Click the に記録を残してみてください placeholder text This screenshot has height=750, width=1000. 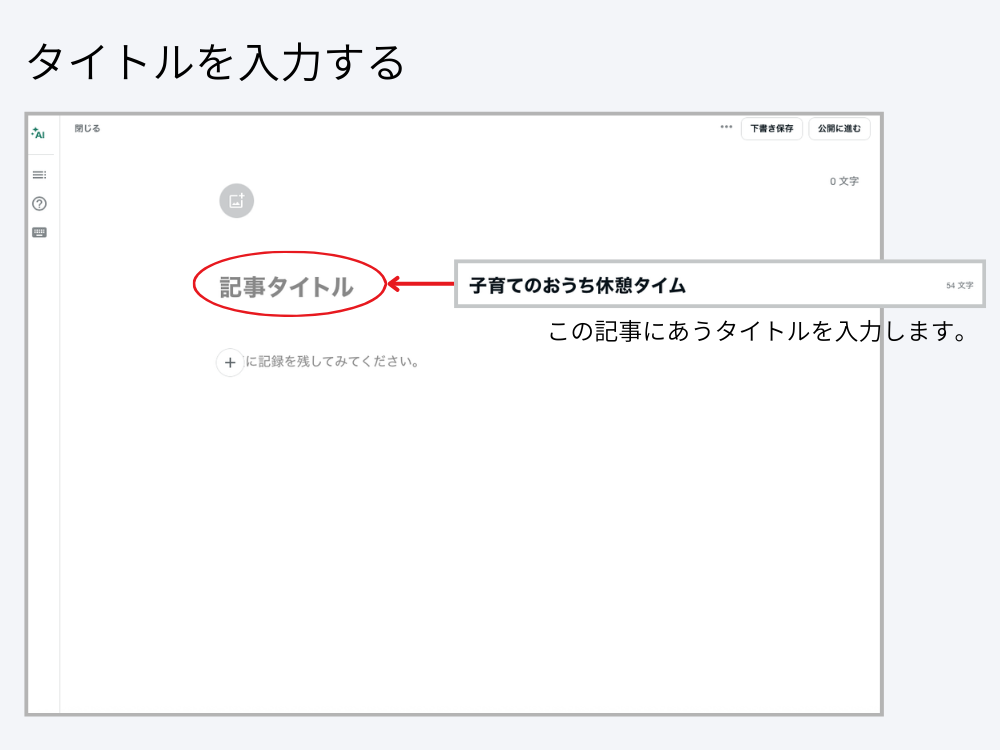coord(330,362)
